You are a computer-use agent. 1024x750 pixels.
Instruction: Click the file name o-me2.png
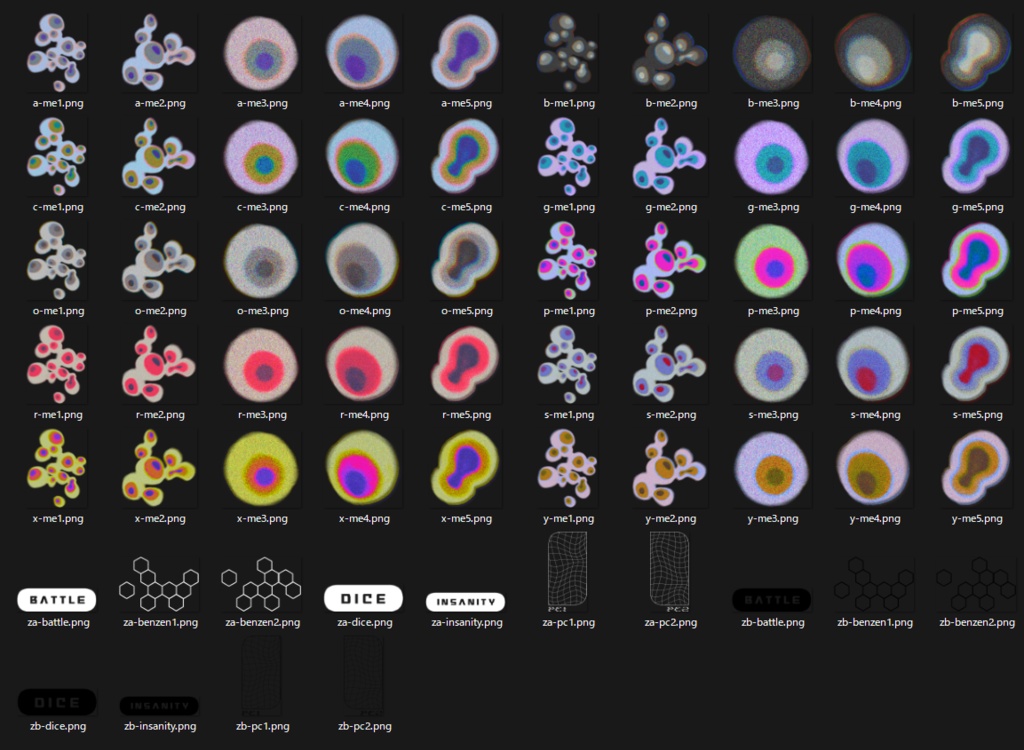pos(160,311)
